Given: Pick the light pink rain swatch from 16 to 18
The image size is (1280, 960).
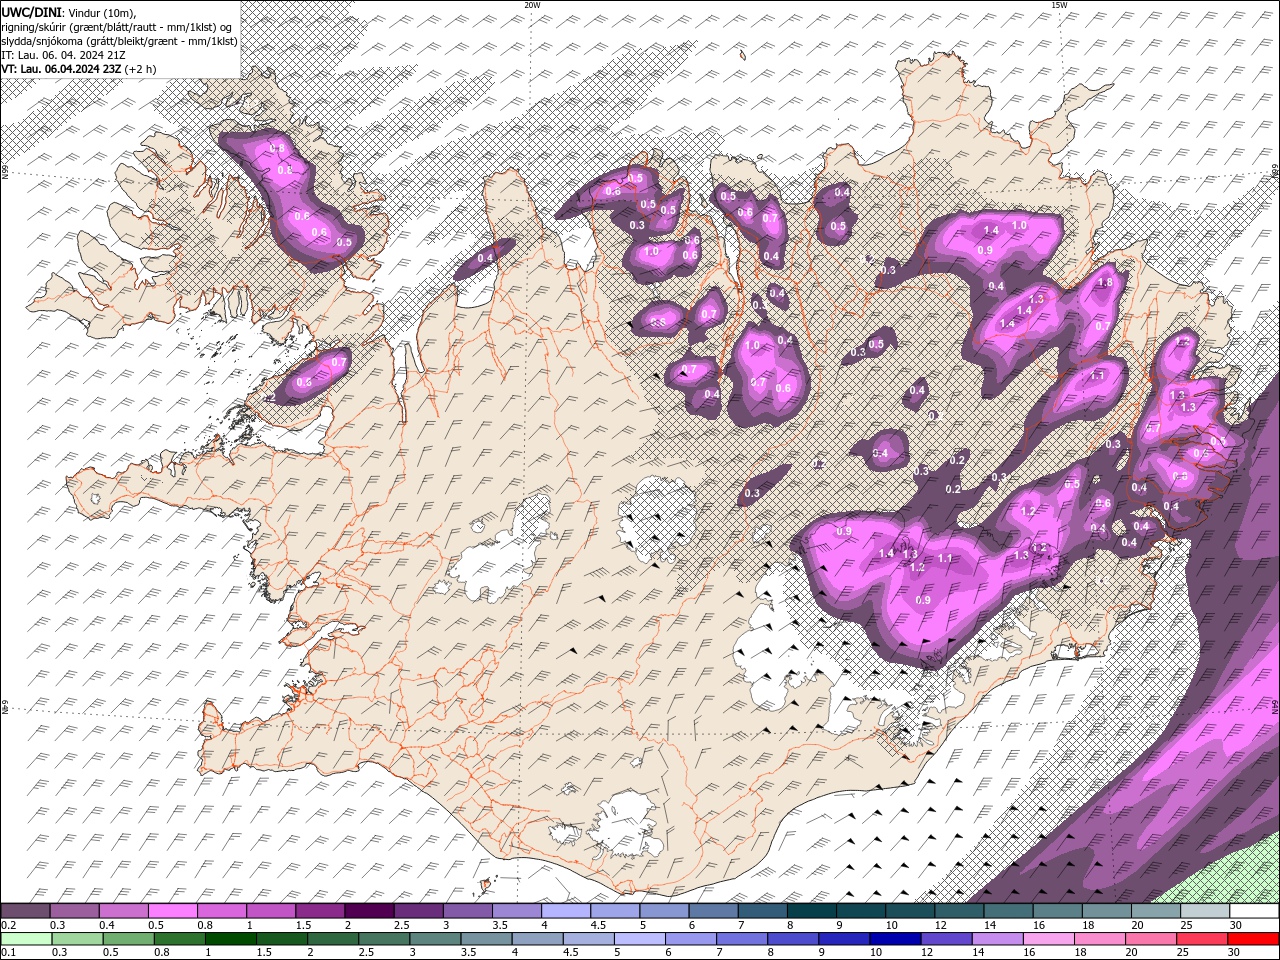Looking at the screenshot, I should click(x=1048, y=938).
